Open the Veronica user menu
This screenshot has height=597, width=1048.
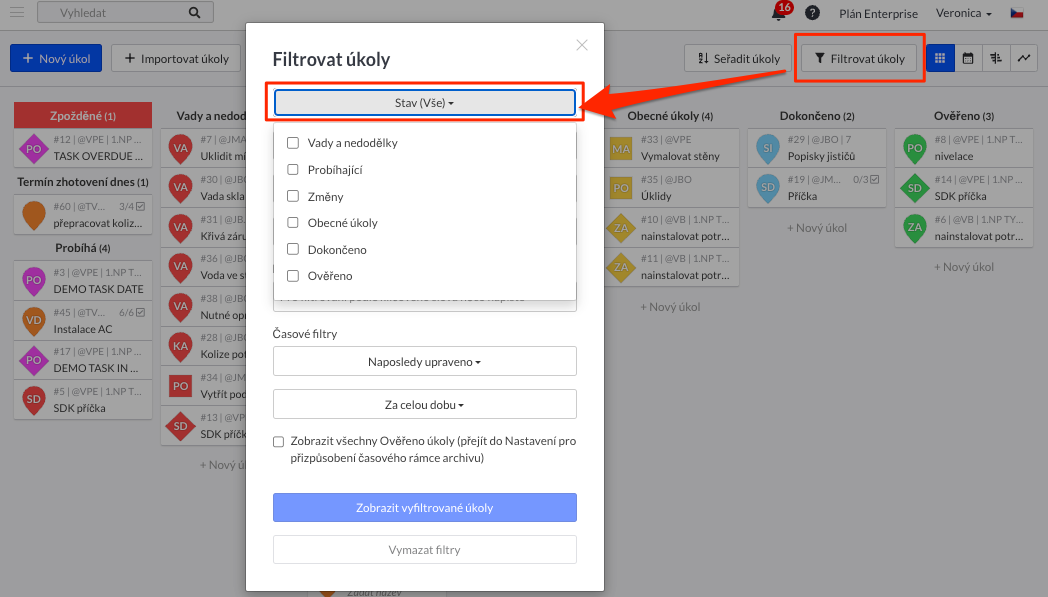tap(963, 13)
